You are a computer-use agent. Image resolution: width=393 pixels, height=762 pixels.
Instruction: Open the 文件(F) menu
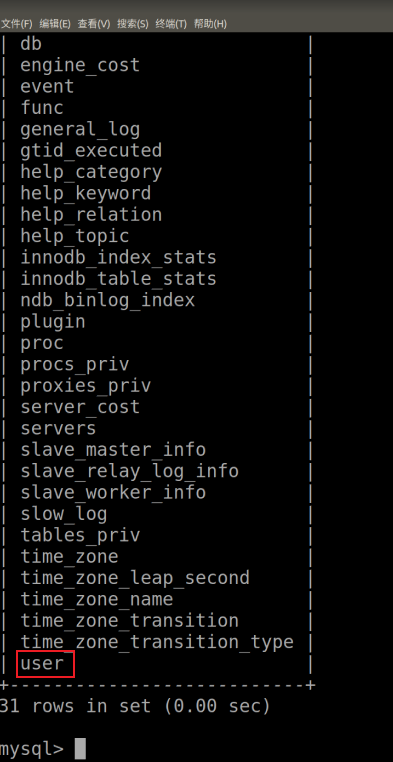17,23
